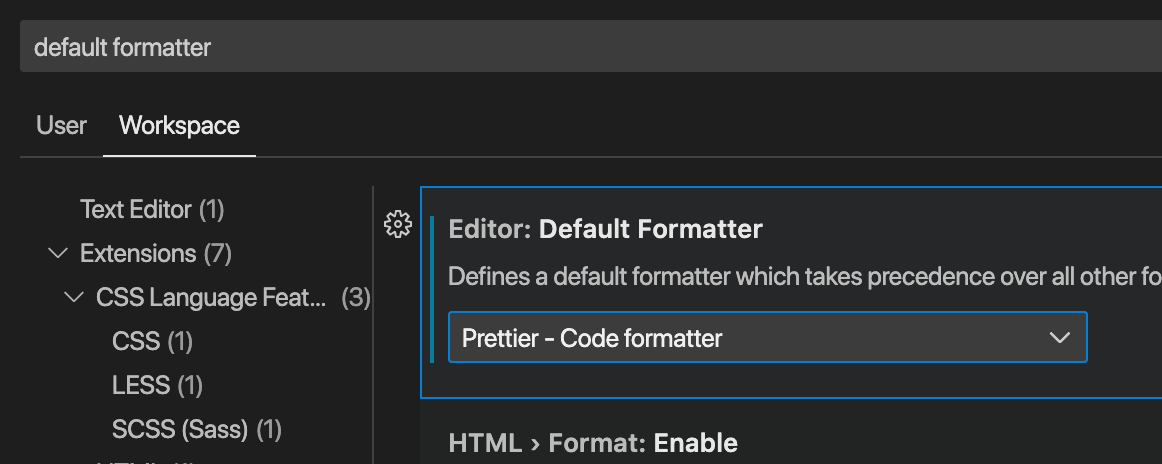Open the gear menu for Default Formatter
This screenshot has width=1162, height=464.
click(x=398, y=226)
